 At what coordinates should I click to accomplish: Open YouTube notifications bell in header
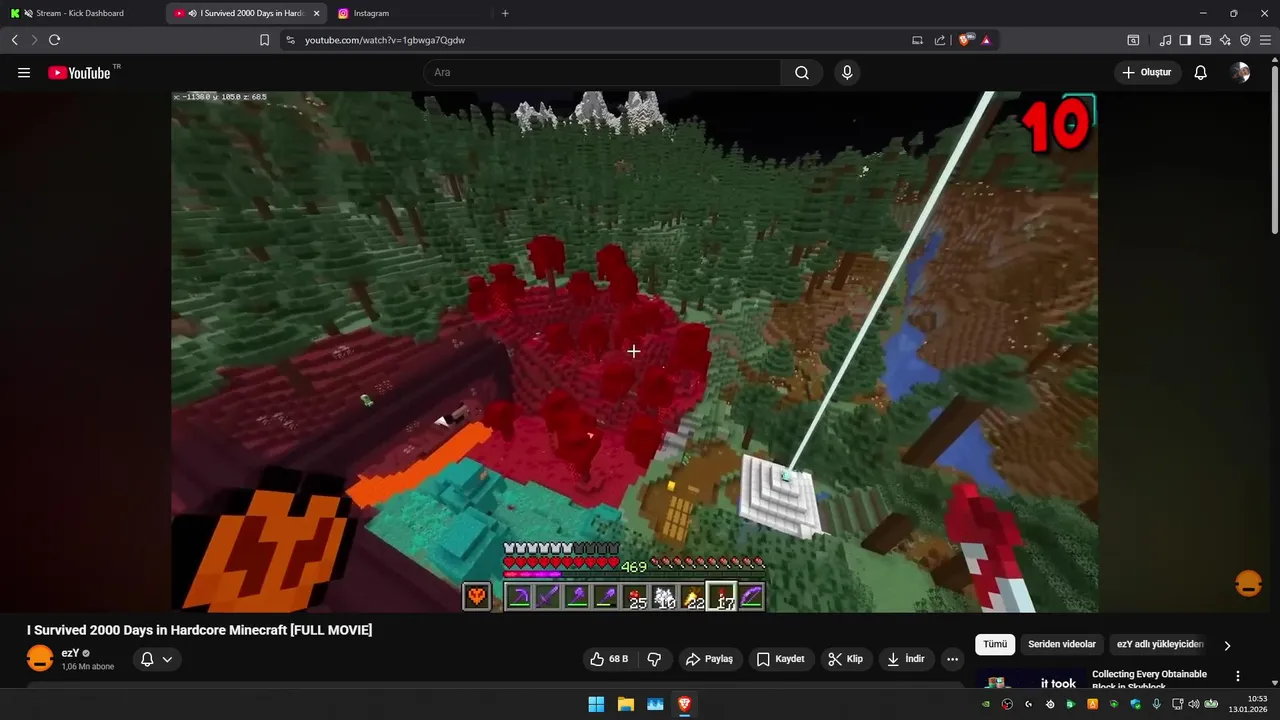tap(1201, 73)
